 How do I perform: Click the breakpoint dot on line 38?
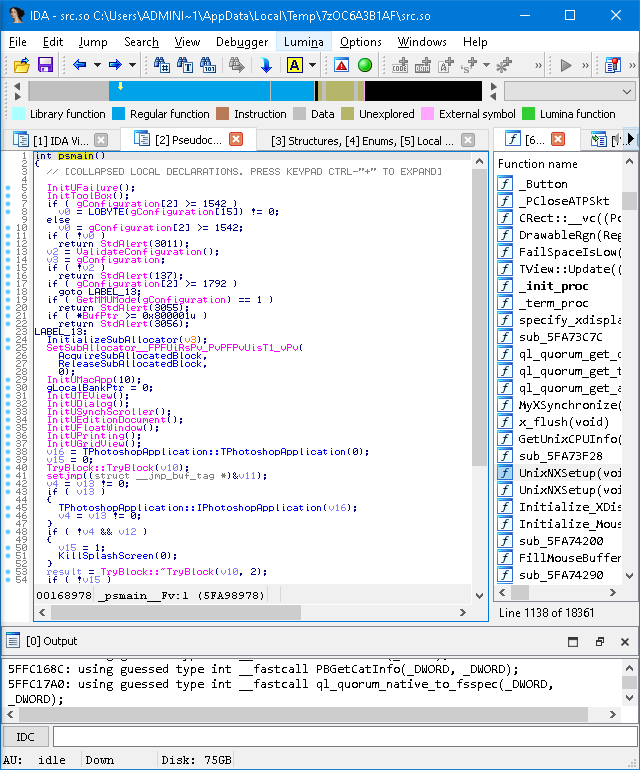[8, 452]
